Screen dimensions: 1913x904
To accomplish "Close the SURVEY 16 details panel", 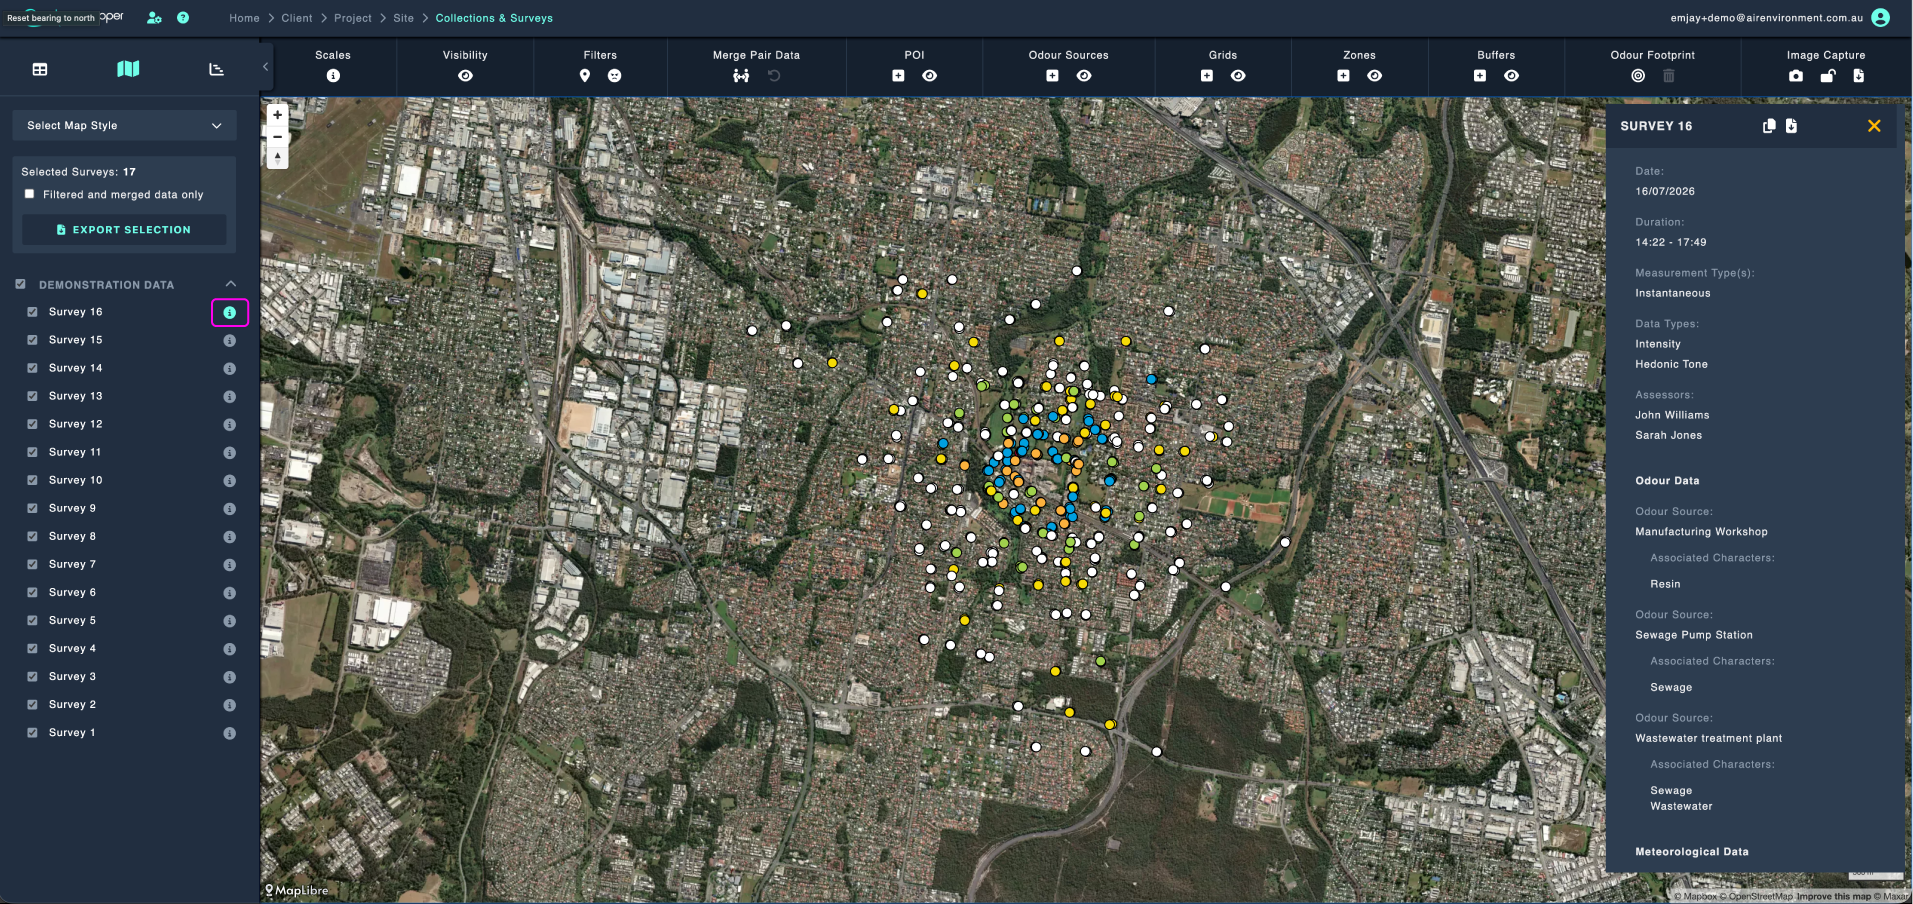I will (1874, 126).
